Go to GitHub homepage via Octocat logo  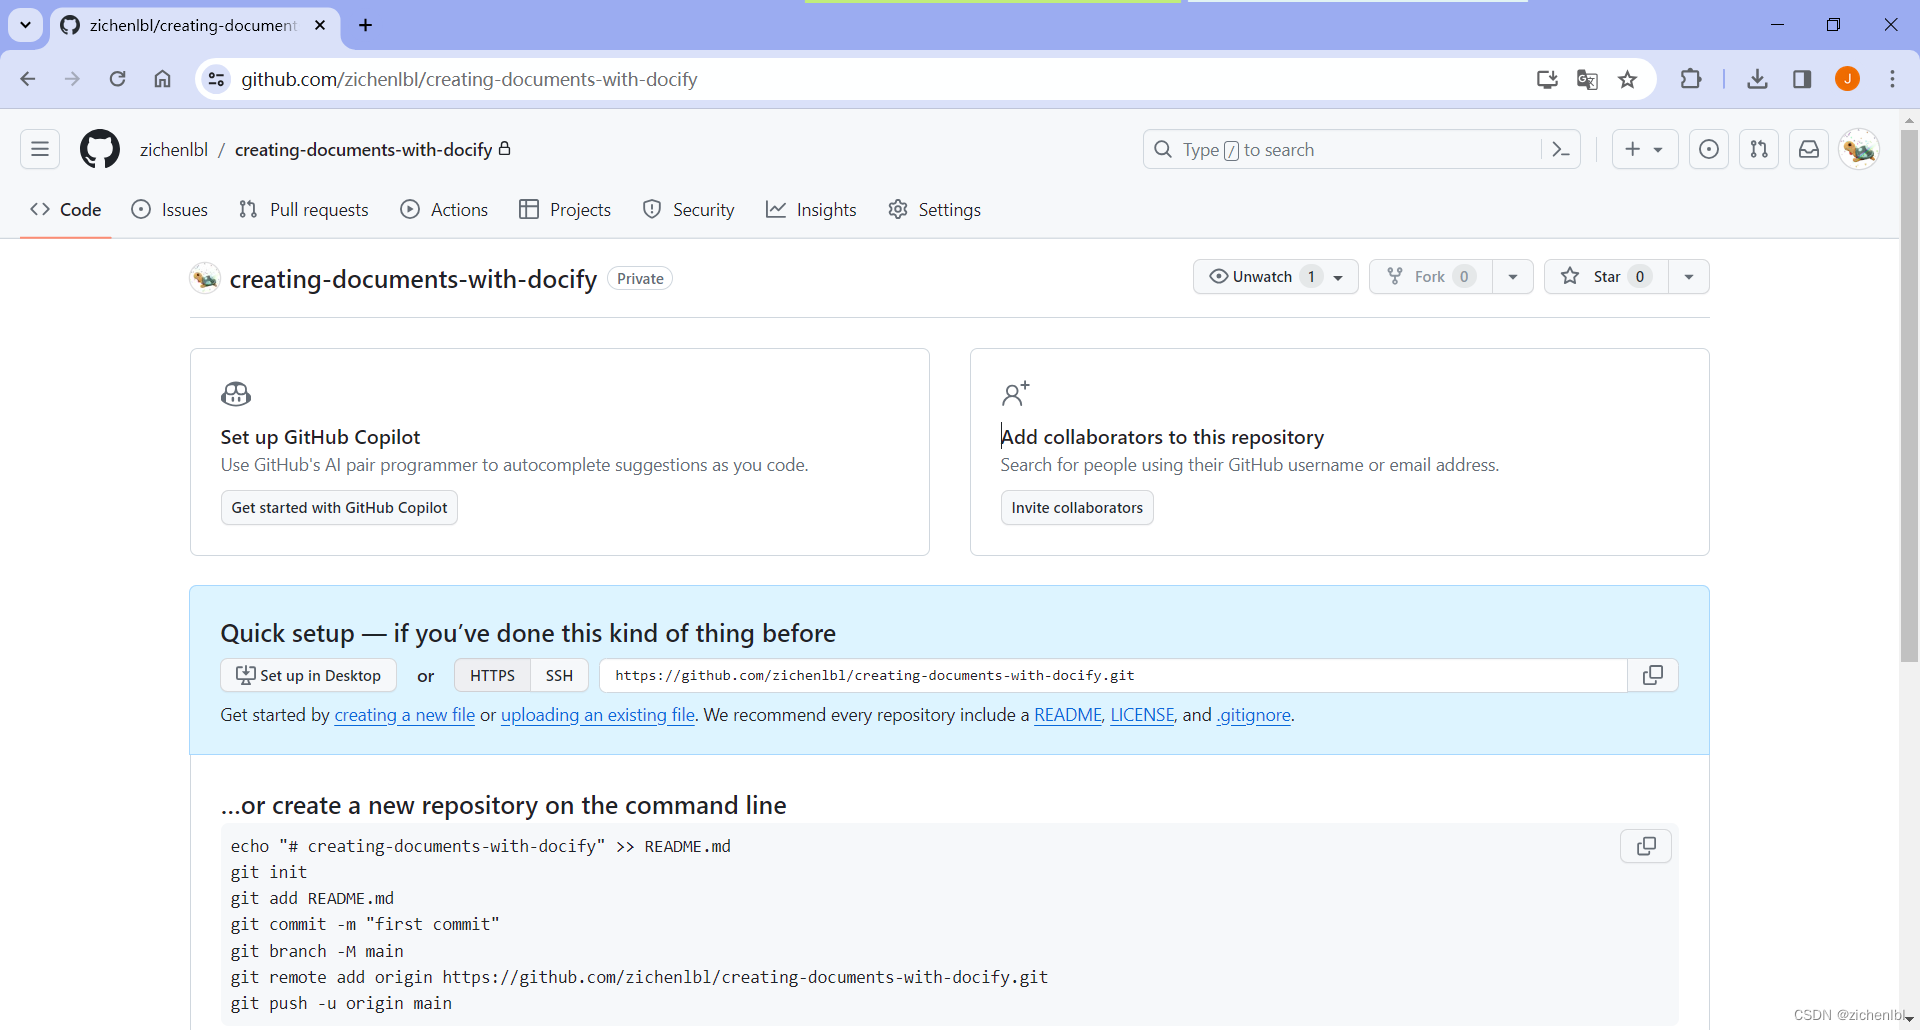tap(100, 150)
